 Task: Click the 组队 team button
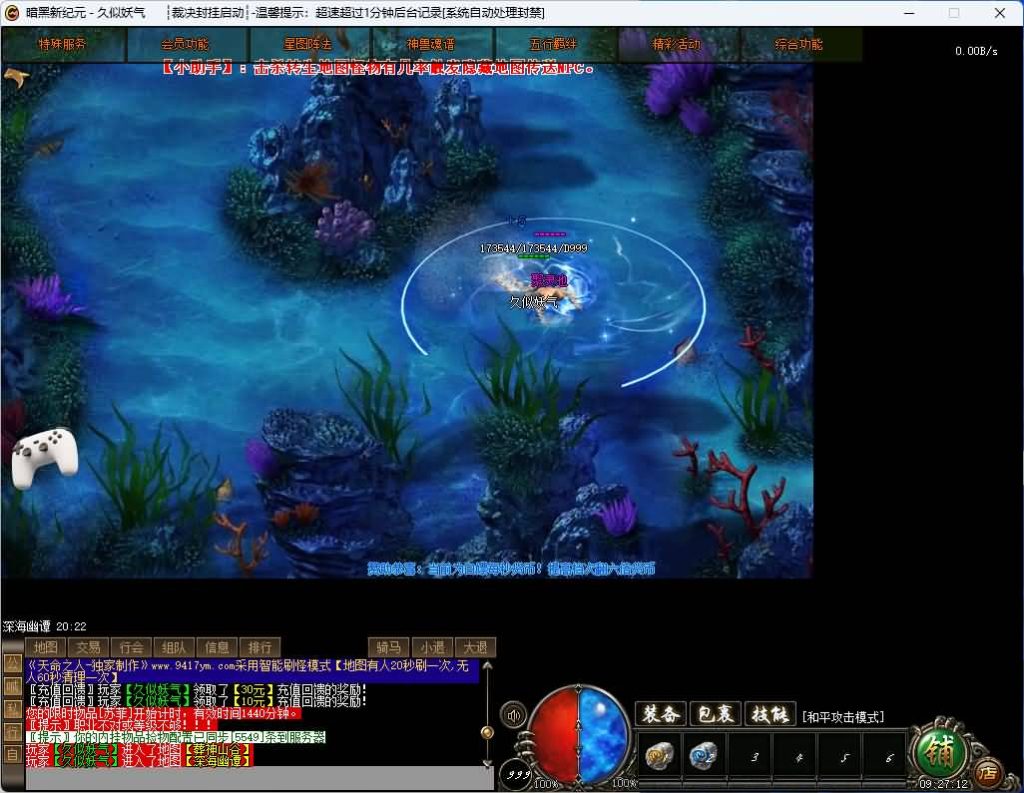click(174, 647)
